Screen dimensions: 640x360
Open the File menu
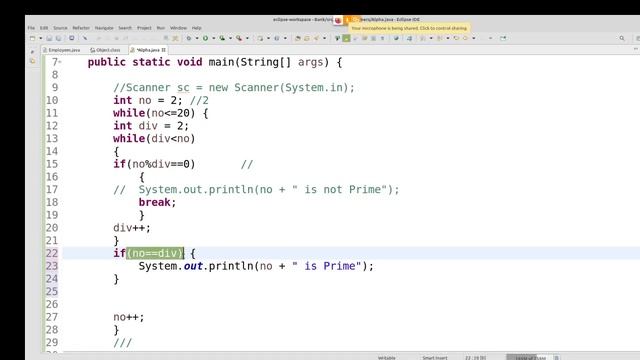(x=31, y=28)
